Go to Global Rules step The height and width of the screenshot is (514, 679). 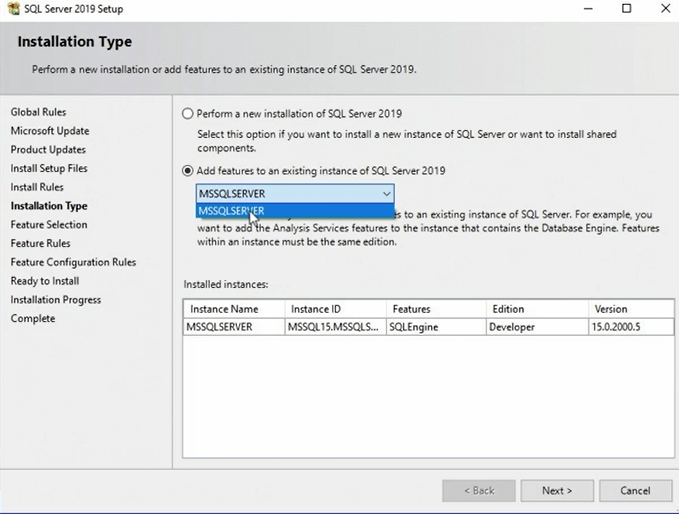click(x=38, y=112)
